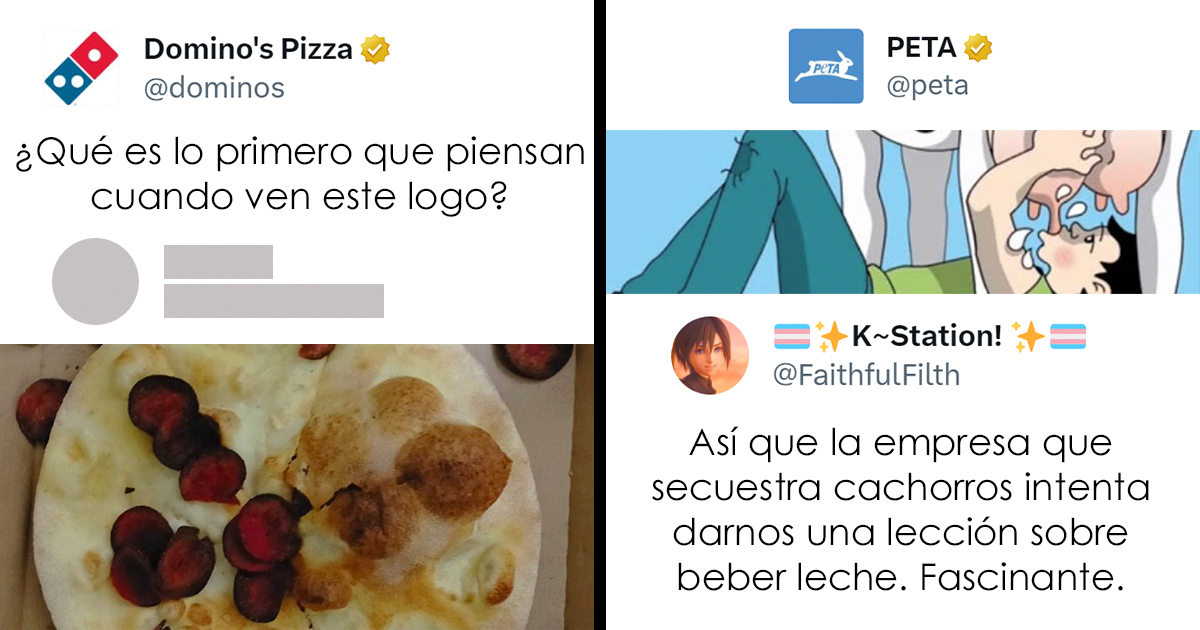1200x630 pixels.
Task: Click the PETA rabbit logo avatar
Action: tap(826, 66)
